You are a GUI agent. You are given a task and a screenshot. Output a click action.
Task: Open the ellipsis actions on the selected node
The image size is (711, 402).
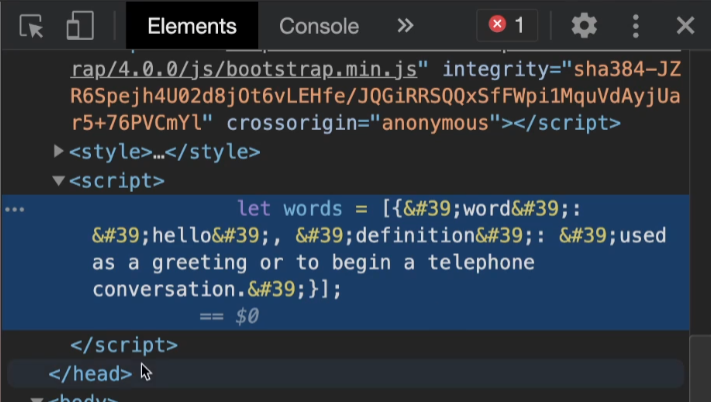click(15, 209)
